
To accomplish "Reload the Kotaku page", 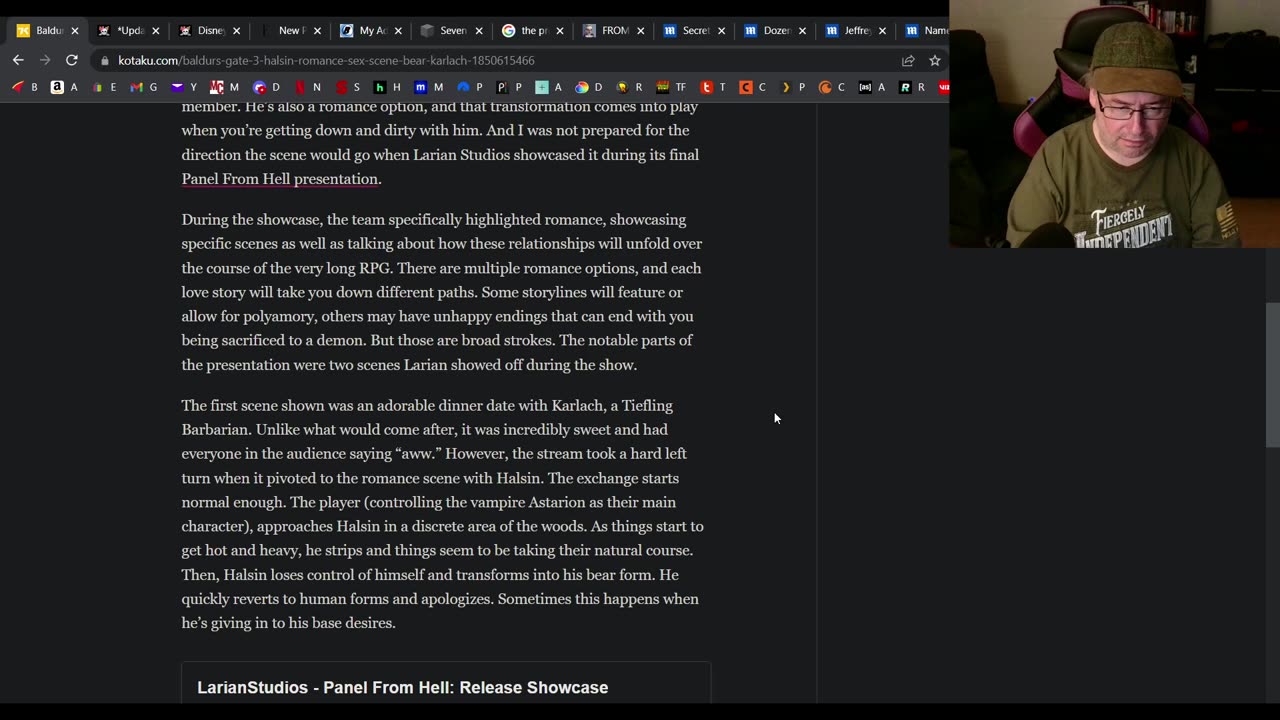I will point(72,60).
